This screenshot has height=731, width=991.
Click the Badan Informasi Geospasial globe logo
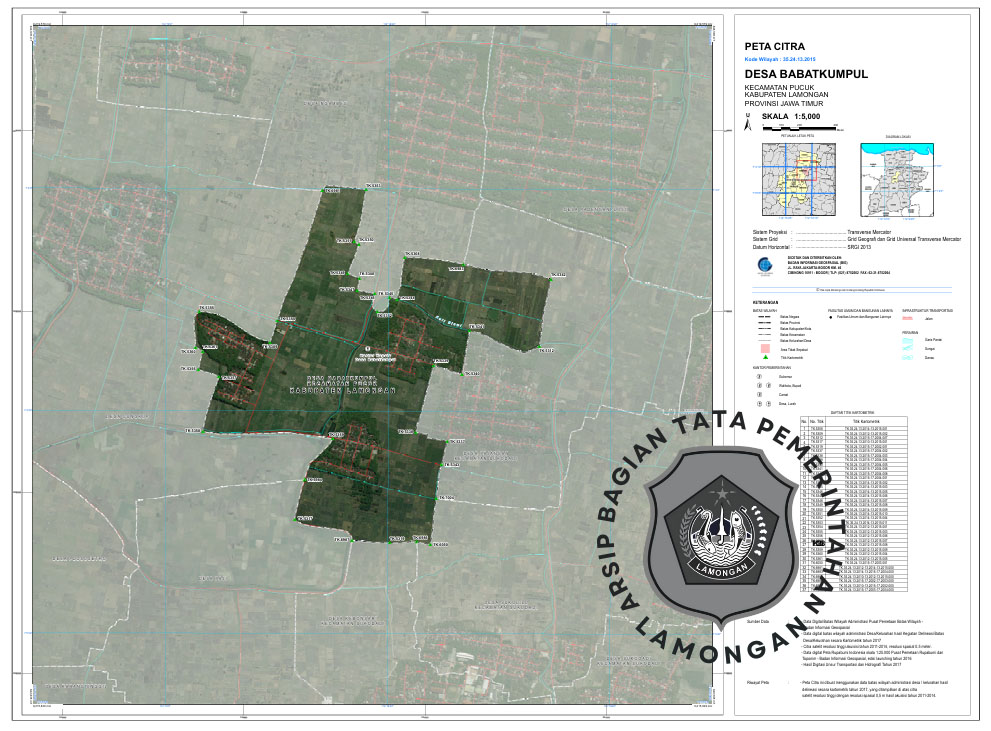click(765, 265)
